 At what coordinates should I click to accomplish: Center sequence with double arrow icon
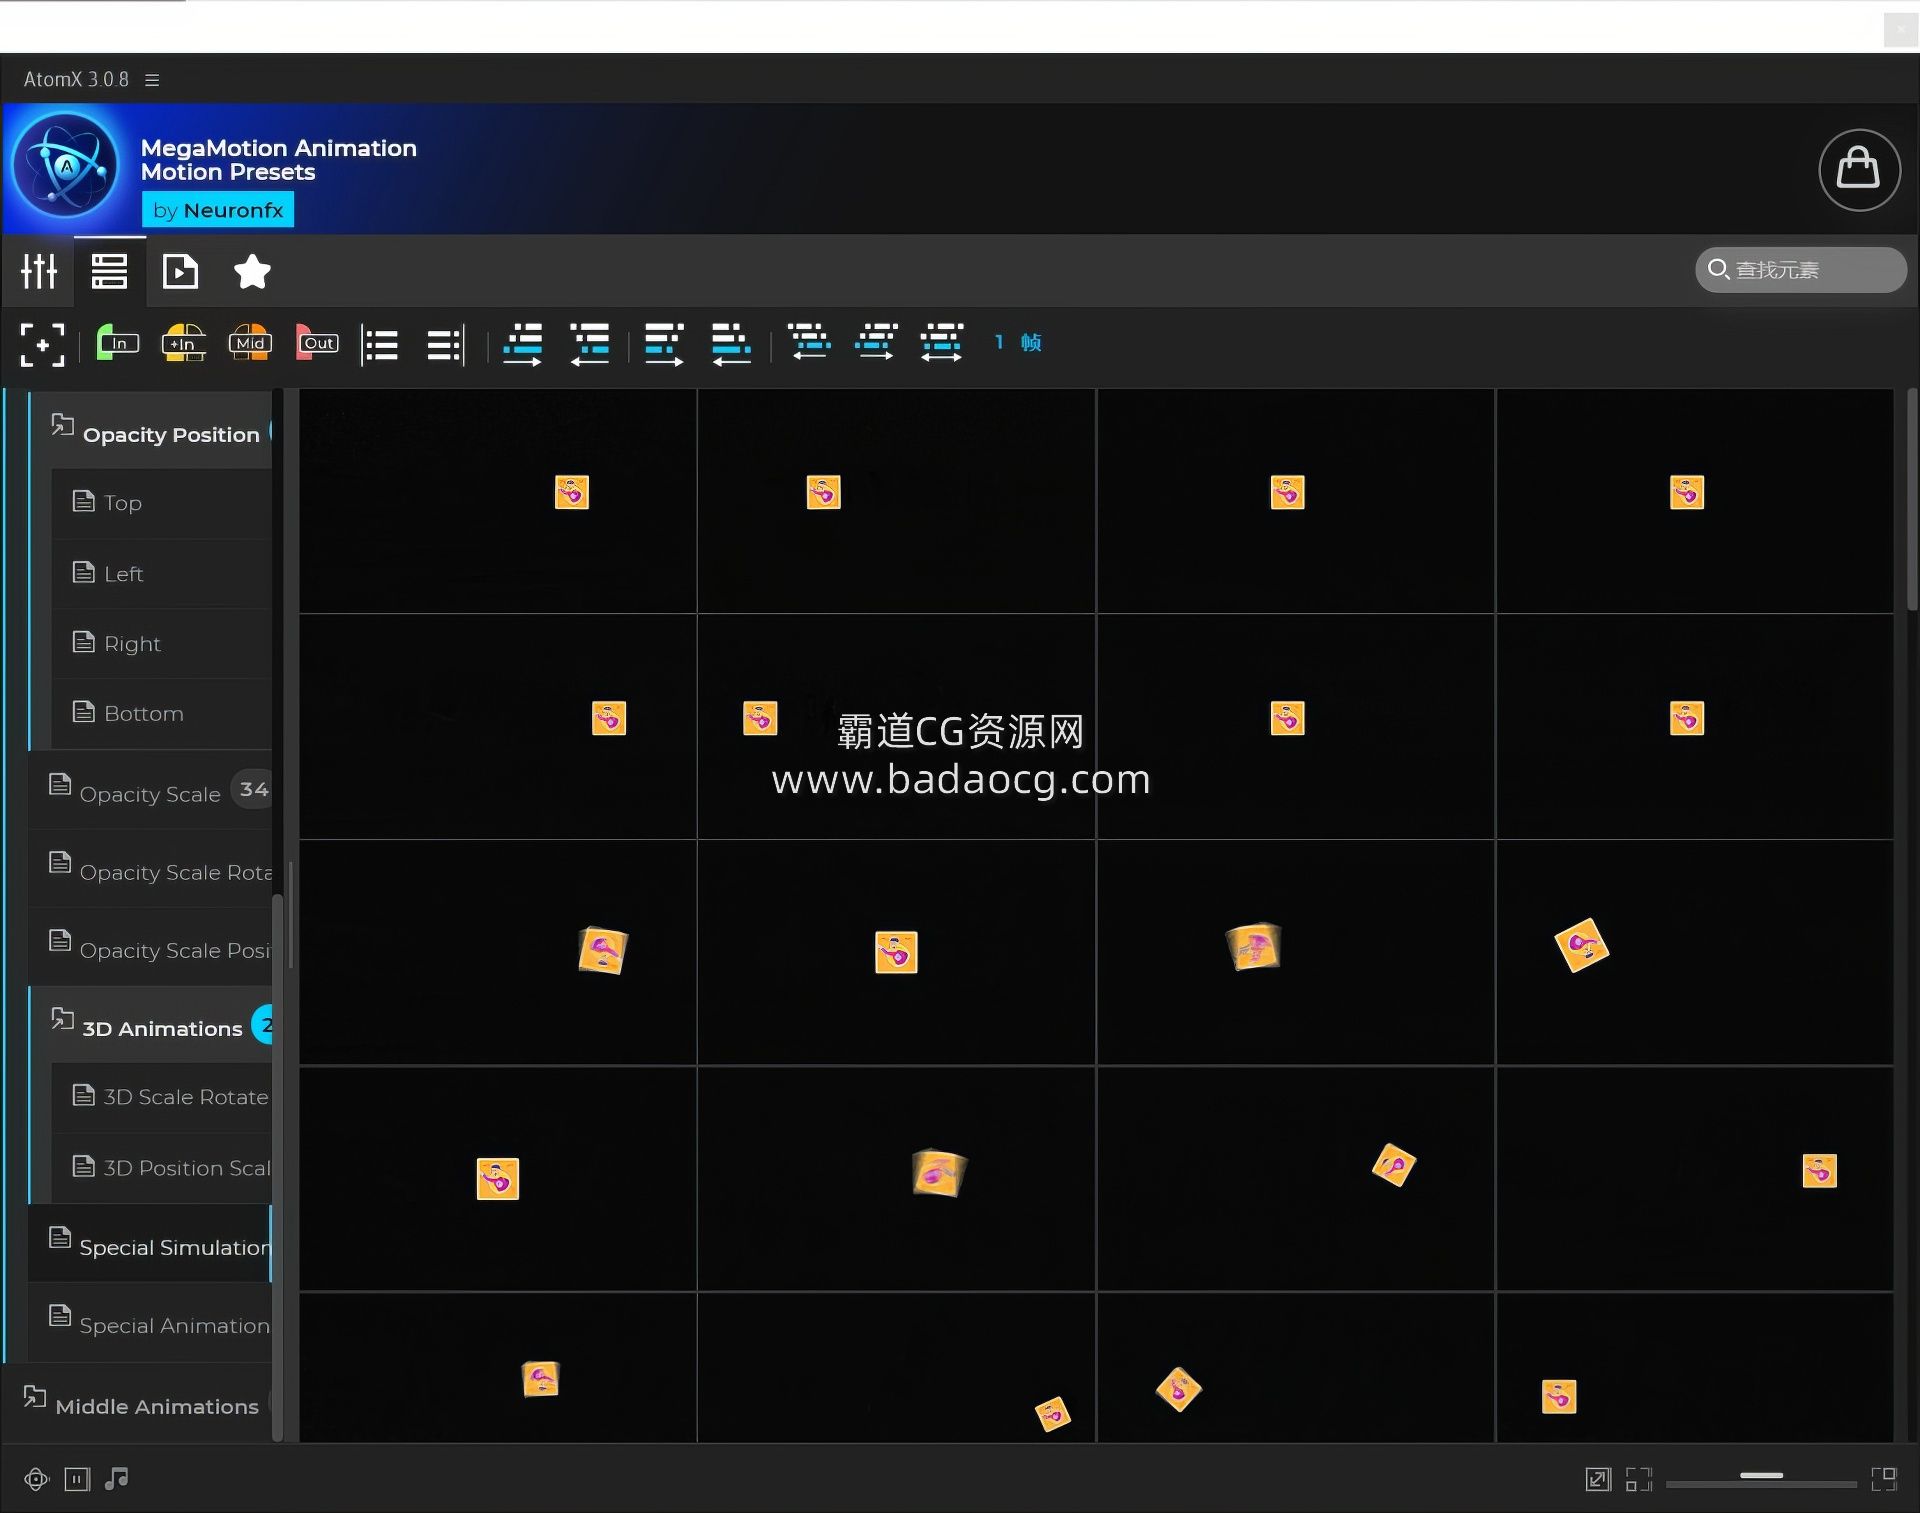(x=942, y=342)
